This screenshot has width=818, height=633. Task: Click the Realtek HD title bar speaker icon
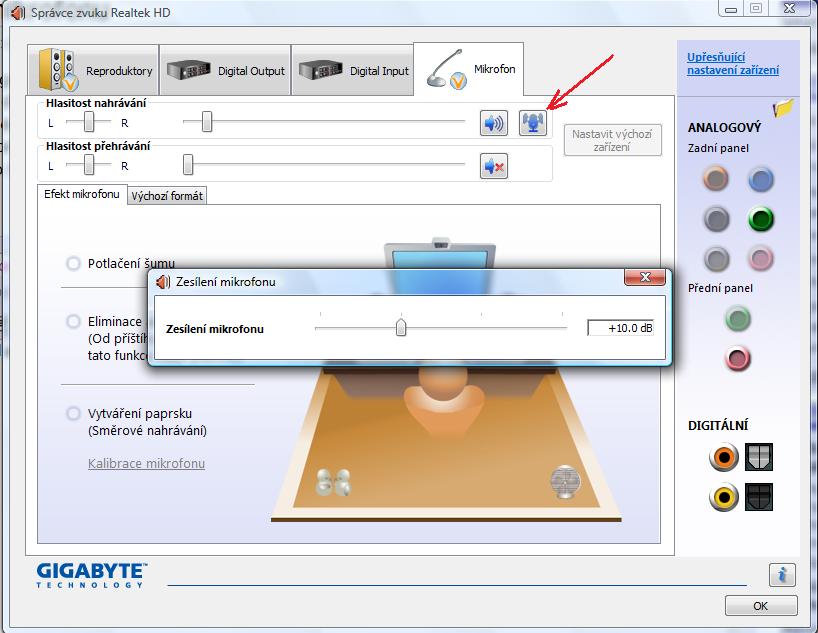(18, 13)
